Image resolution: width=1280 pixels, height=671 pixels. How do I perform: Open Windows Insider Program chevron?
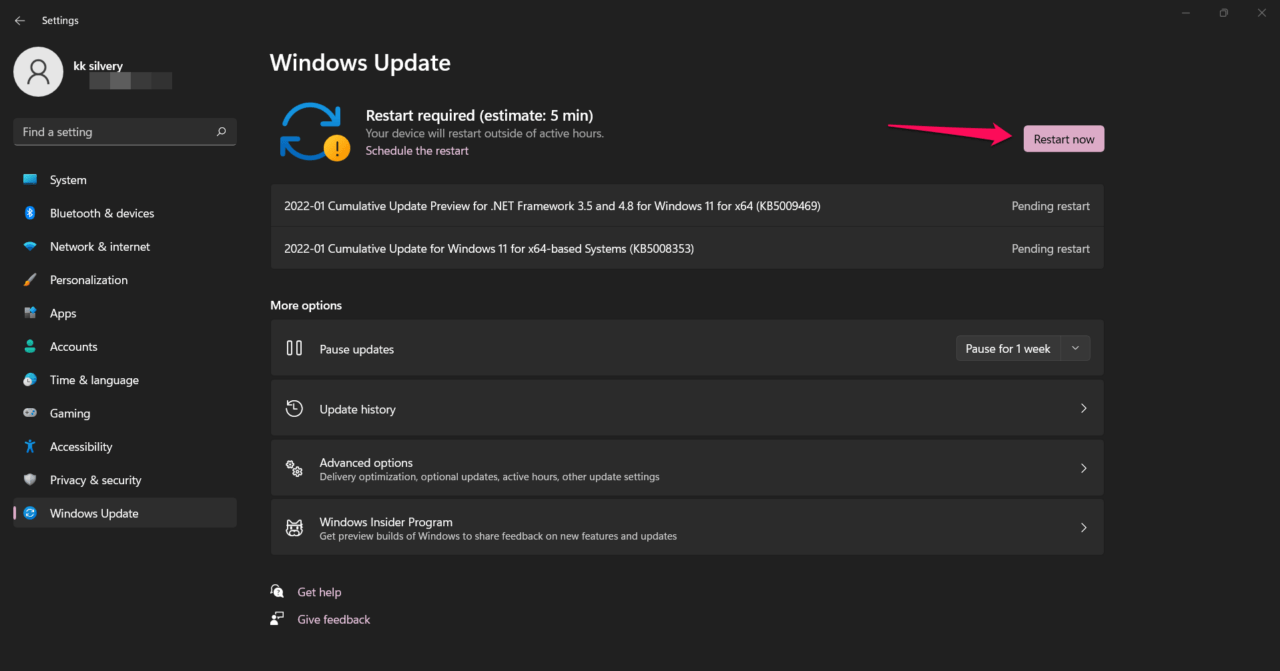[1083, 528]
